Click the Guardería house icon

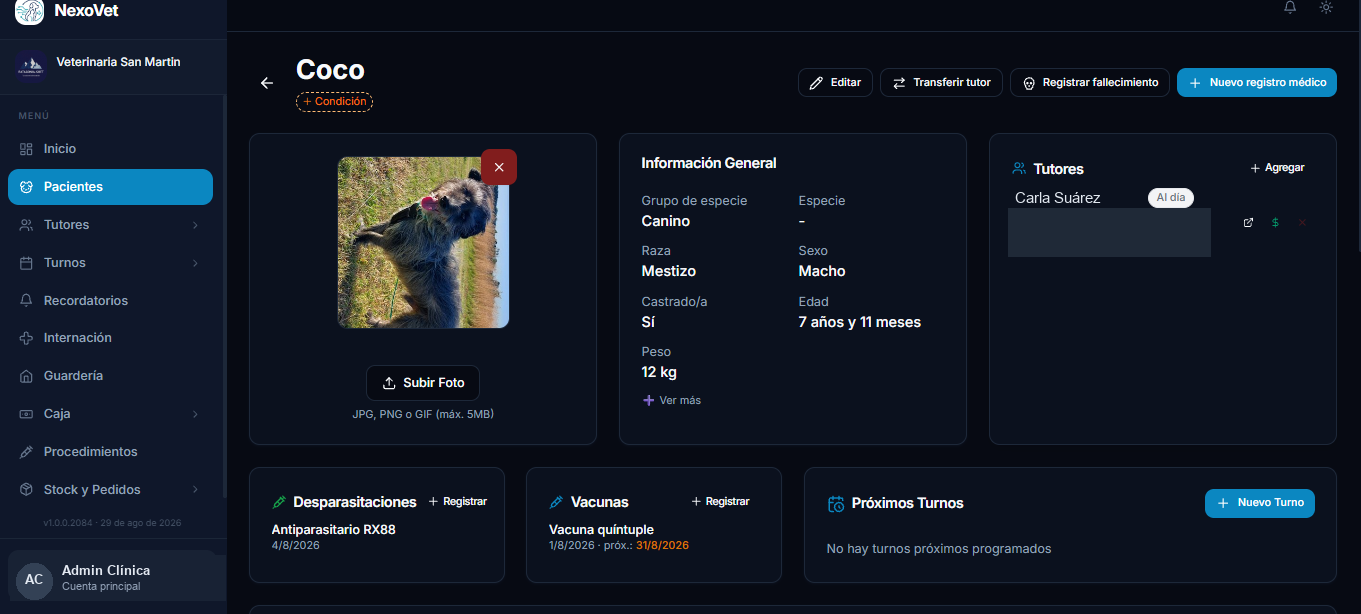(26, 376)
